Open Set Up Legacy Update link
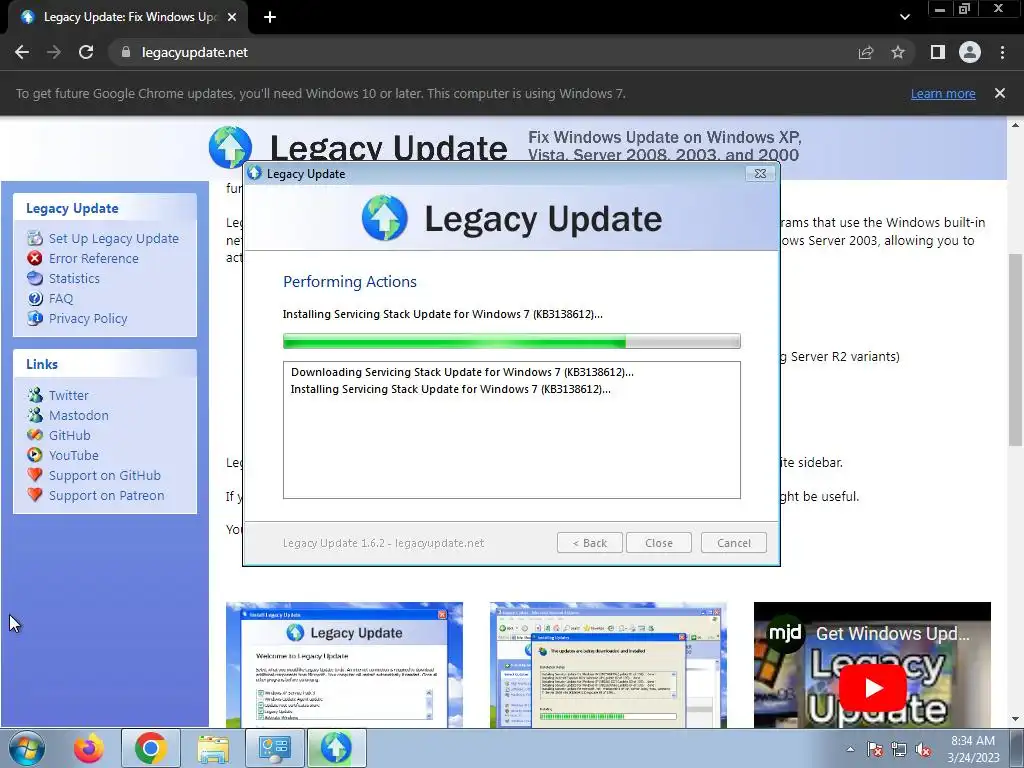This screenshot has width=1024, height=768. point(114,238)
